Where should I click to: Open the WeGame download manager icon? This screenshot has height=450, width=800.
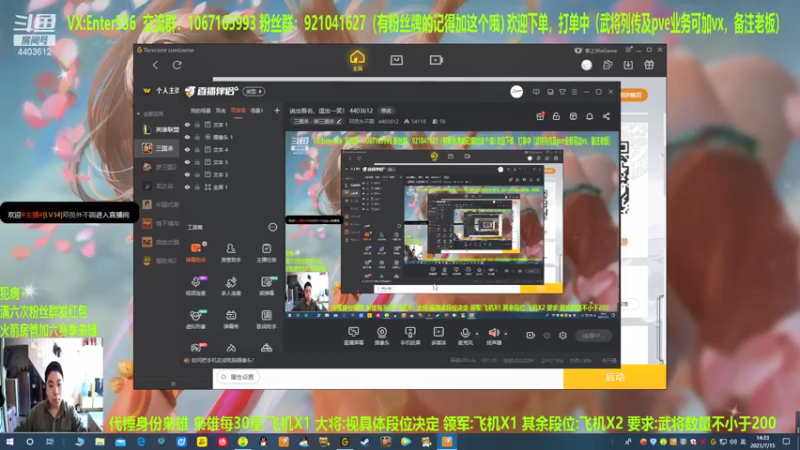628,65
